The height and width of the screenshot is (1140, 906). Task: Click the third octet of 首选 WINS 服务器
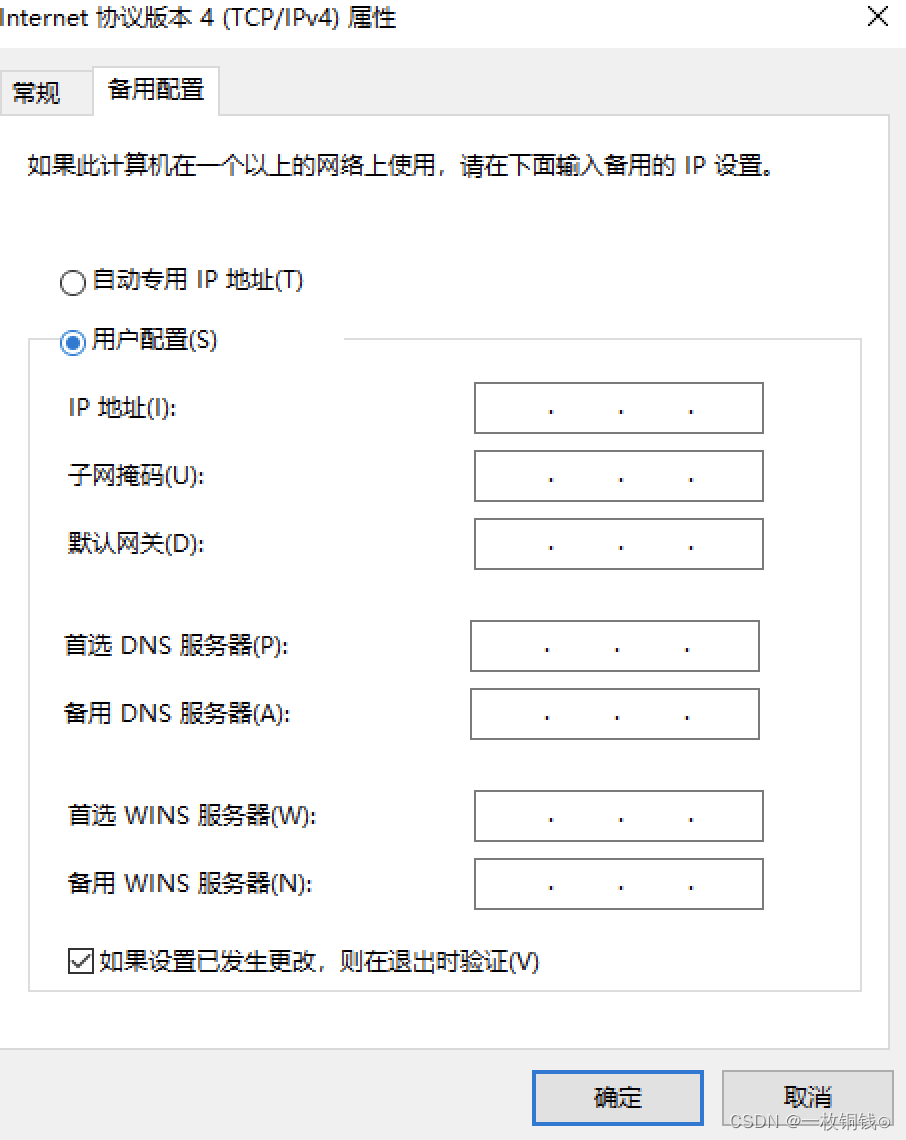point(655,816)
